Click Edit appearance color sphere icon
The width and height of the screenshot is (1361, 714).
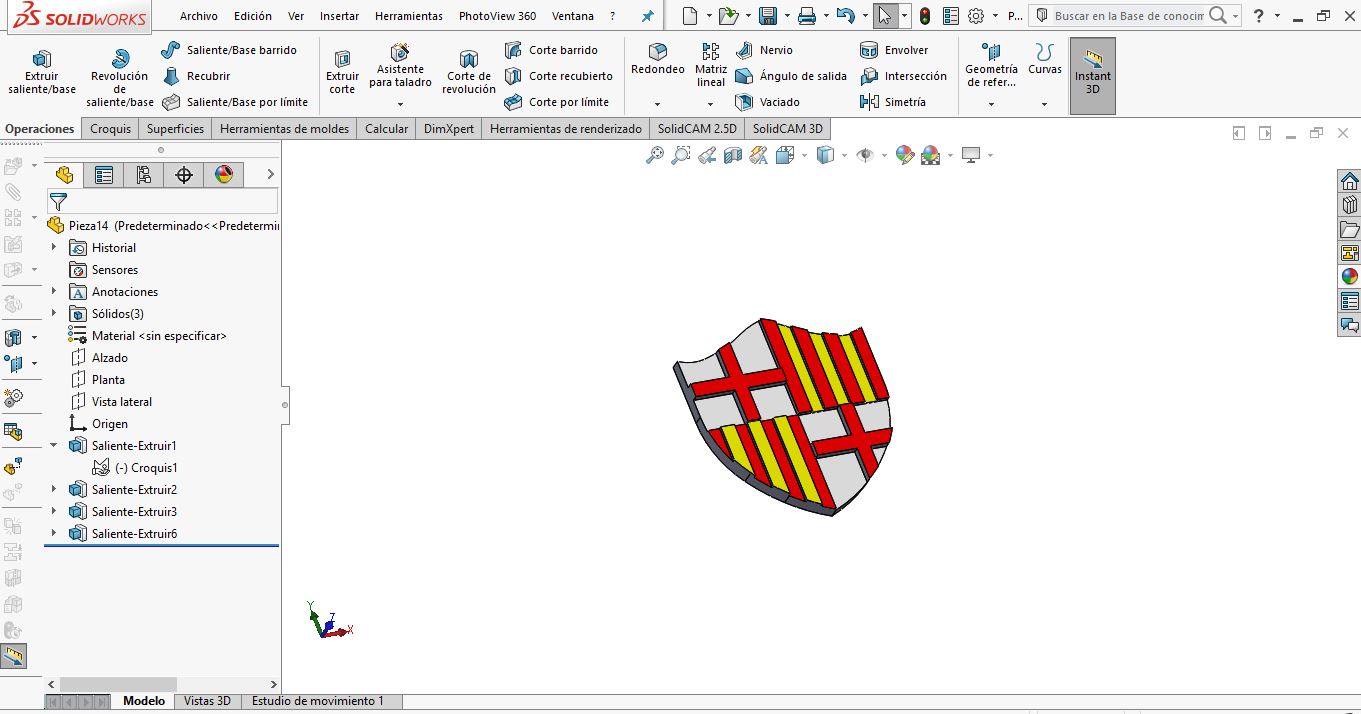(x=904, y=155)
